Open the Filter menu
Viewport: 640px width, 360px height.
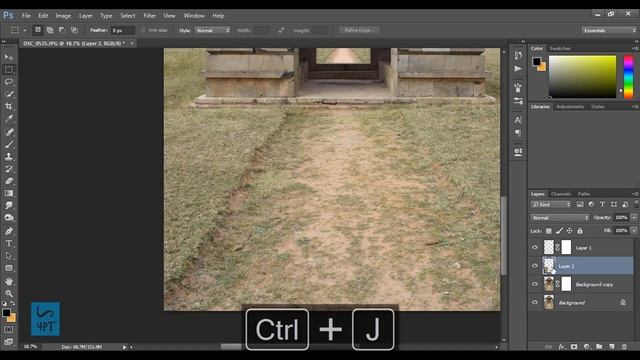[x=149, y=16]
